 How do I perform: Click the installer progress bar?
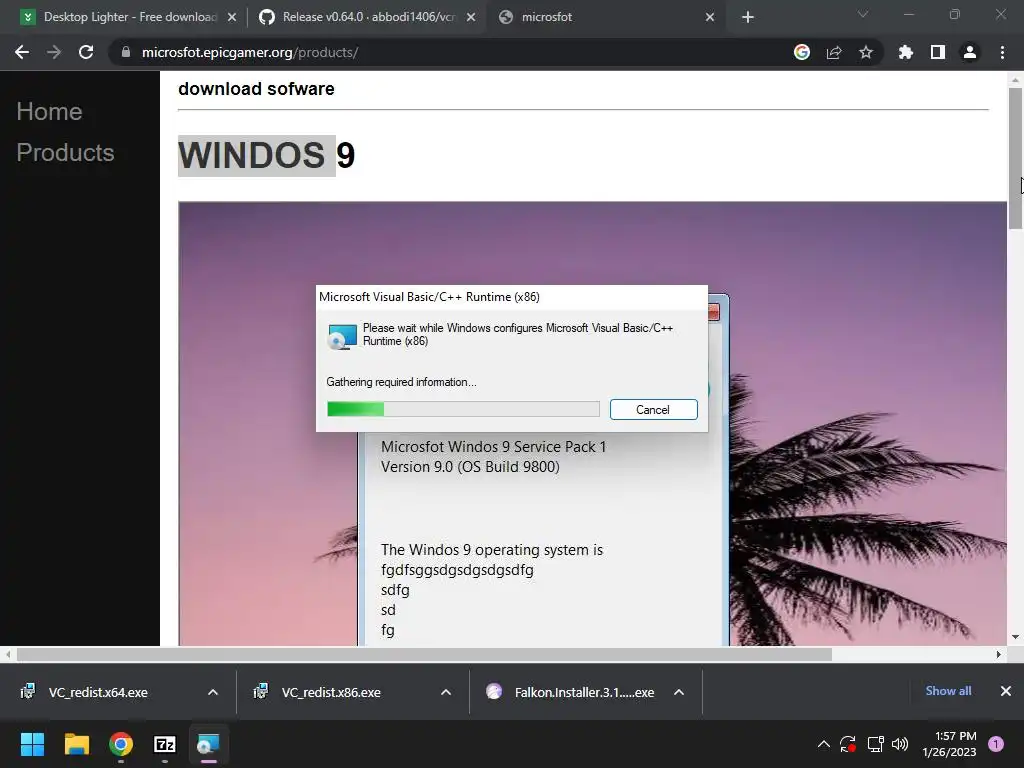tap(463, 409)
